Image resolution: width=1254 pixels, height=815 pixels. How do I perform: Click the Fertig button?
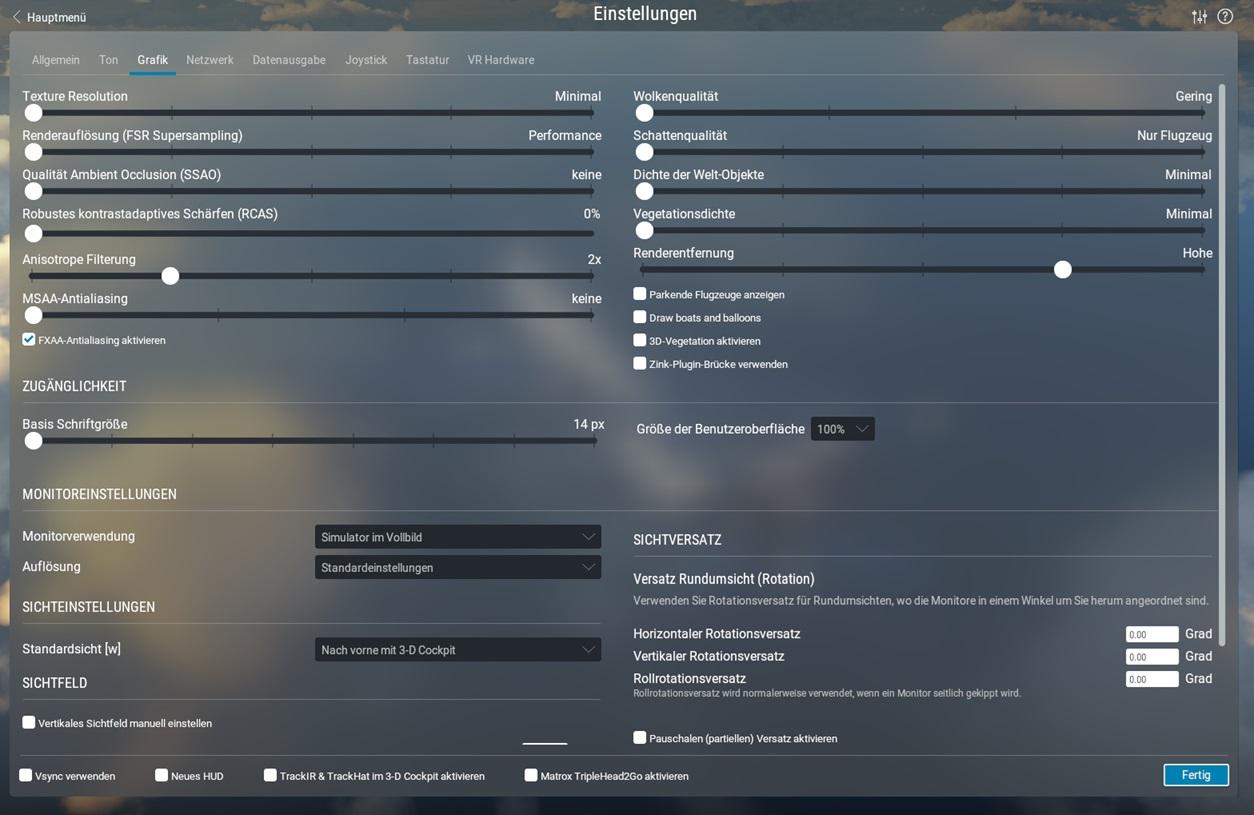click(1195, 775)
